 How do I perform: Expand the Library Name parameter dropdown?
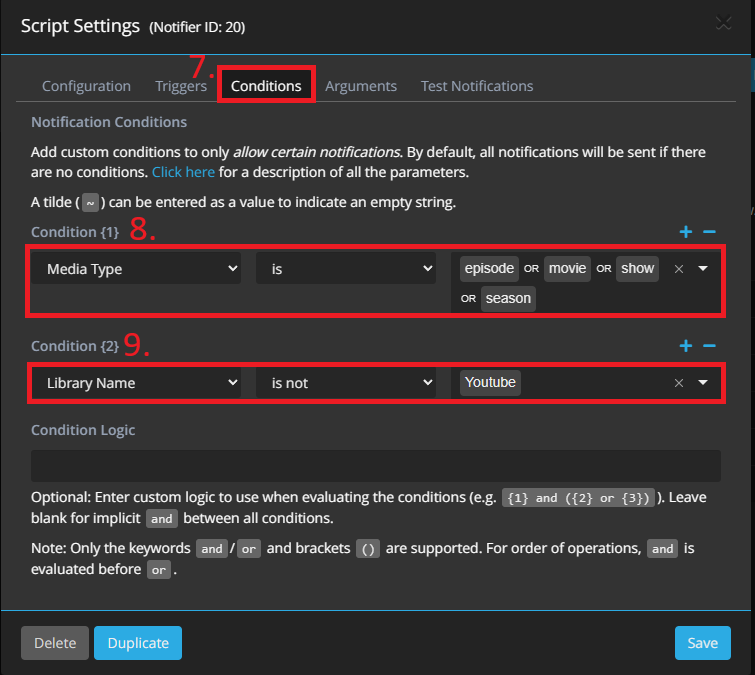point(136,383)
